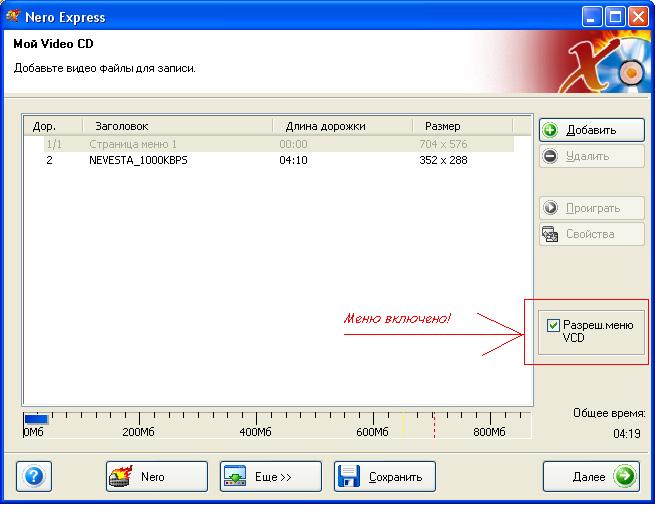Sort by the Дор. column header
655x526 pixels.
pyautogui.click(x=53, y=126)
